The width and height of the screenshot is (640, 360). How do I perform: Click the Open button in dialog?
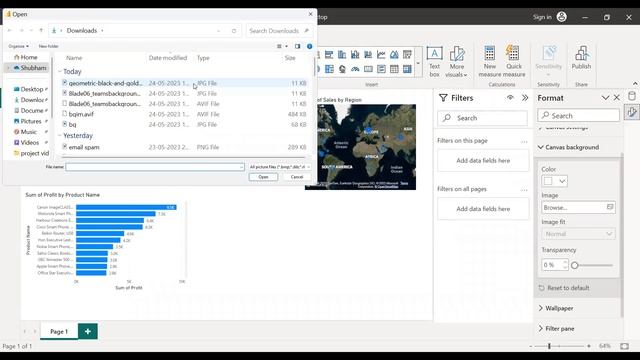[263, 177]
